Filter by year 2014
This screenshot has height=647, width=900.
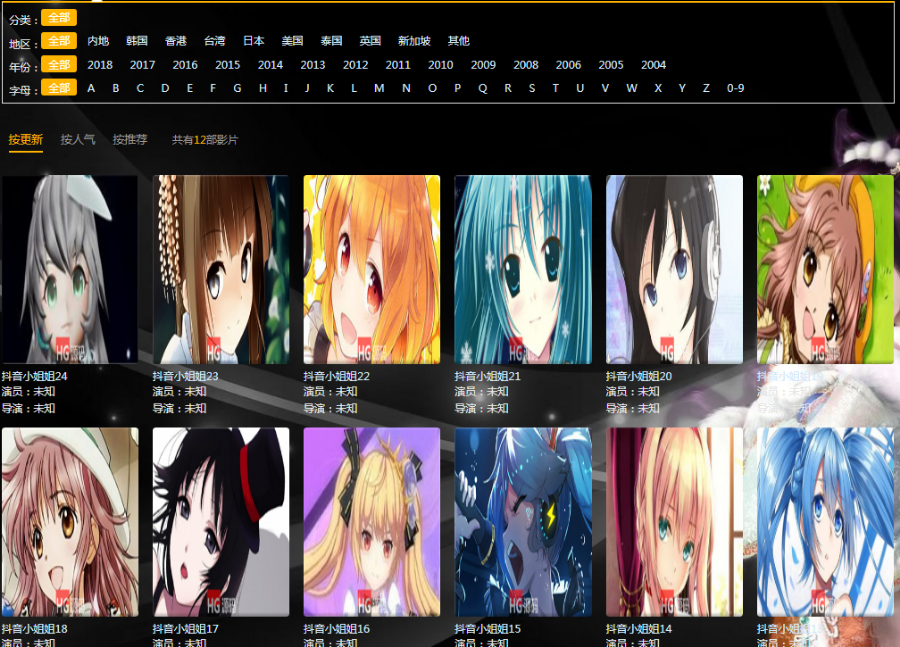[x=270, y=65]
